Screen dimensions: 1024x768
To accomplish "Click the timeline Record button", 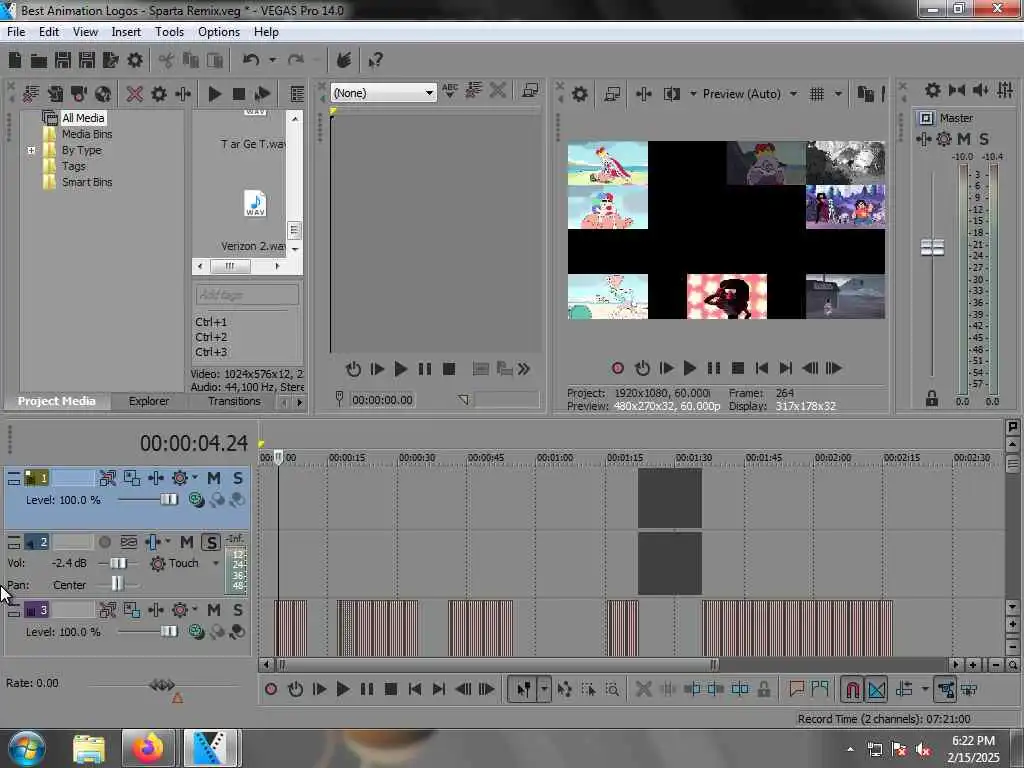I will (271, 689).
